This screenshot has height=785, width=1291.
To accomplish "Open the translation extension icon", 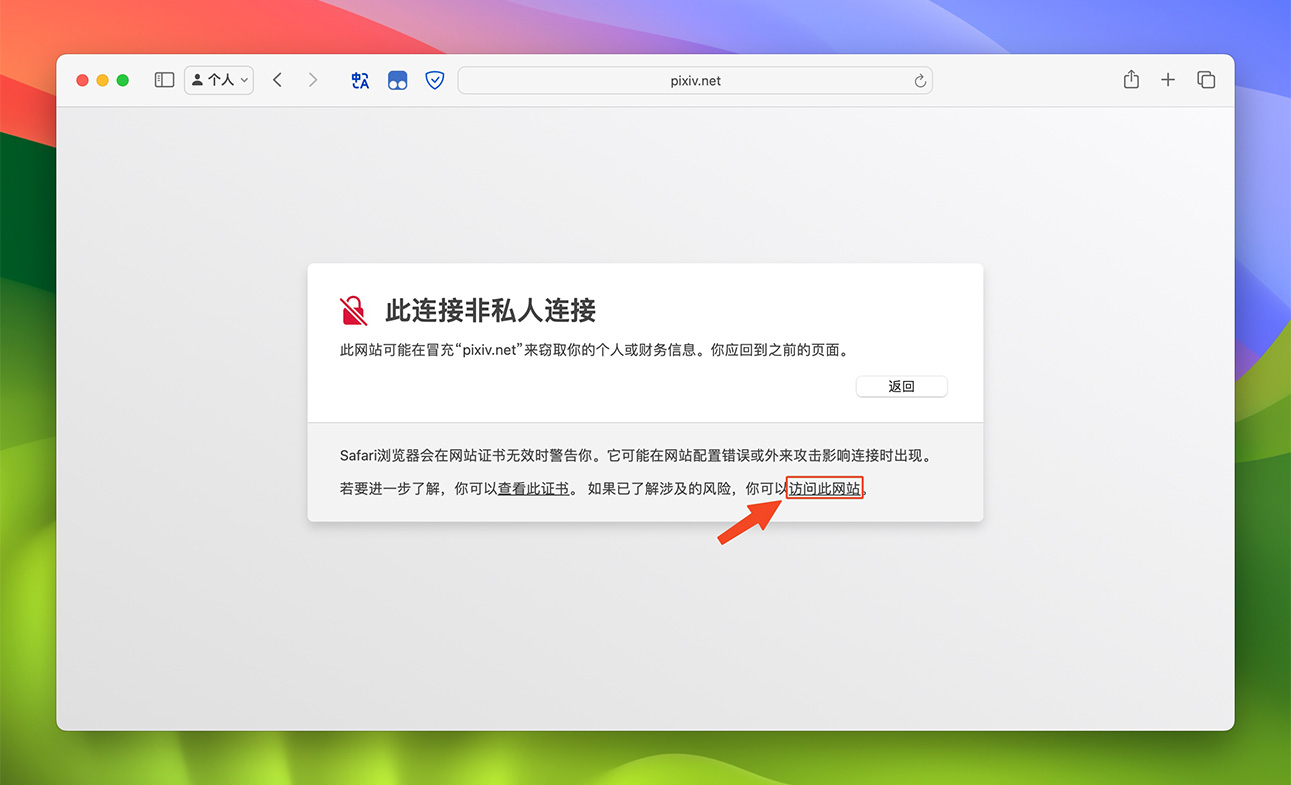I will (x=361, y=81).
